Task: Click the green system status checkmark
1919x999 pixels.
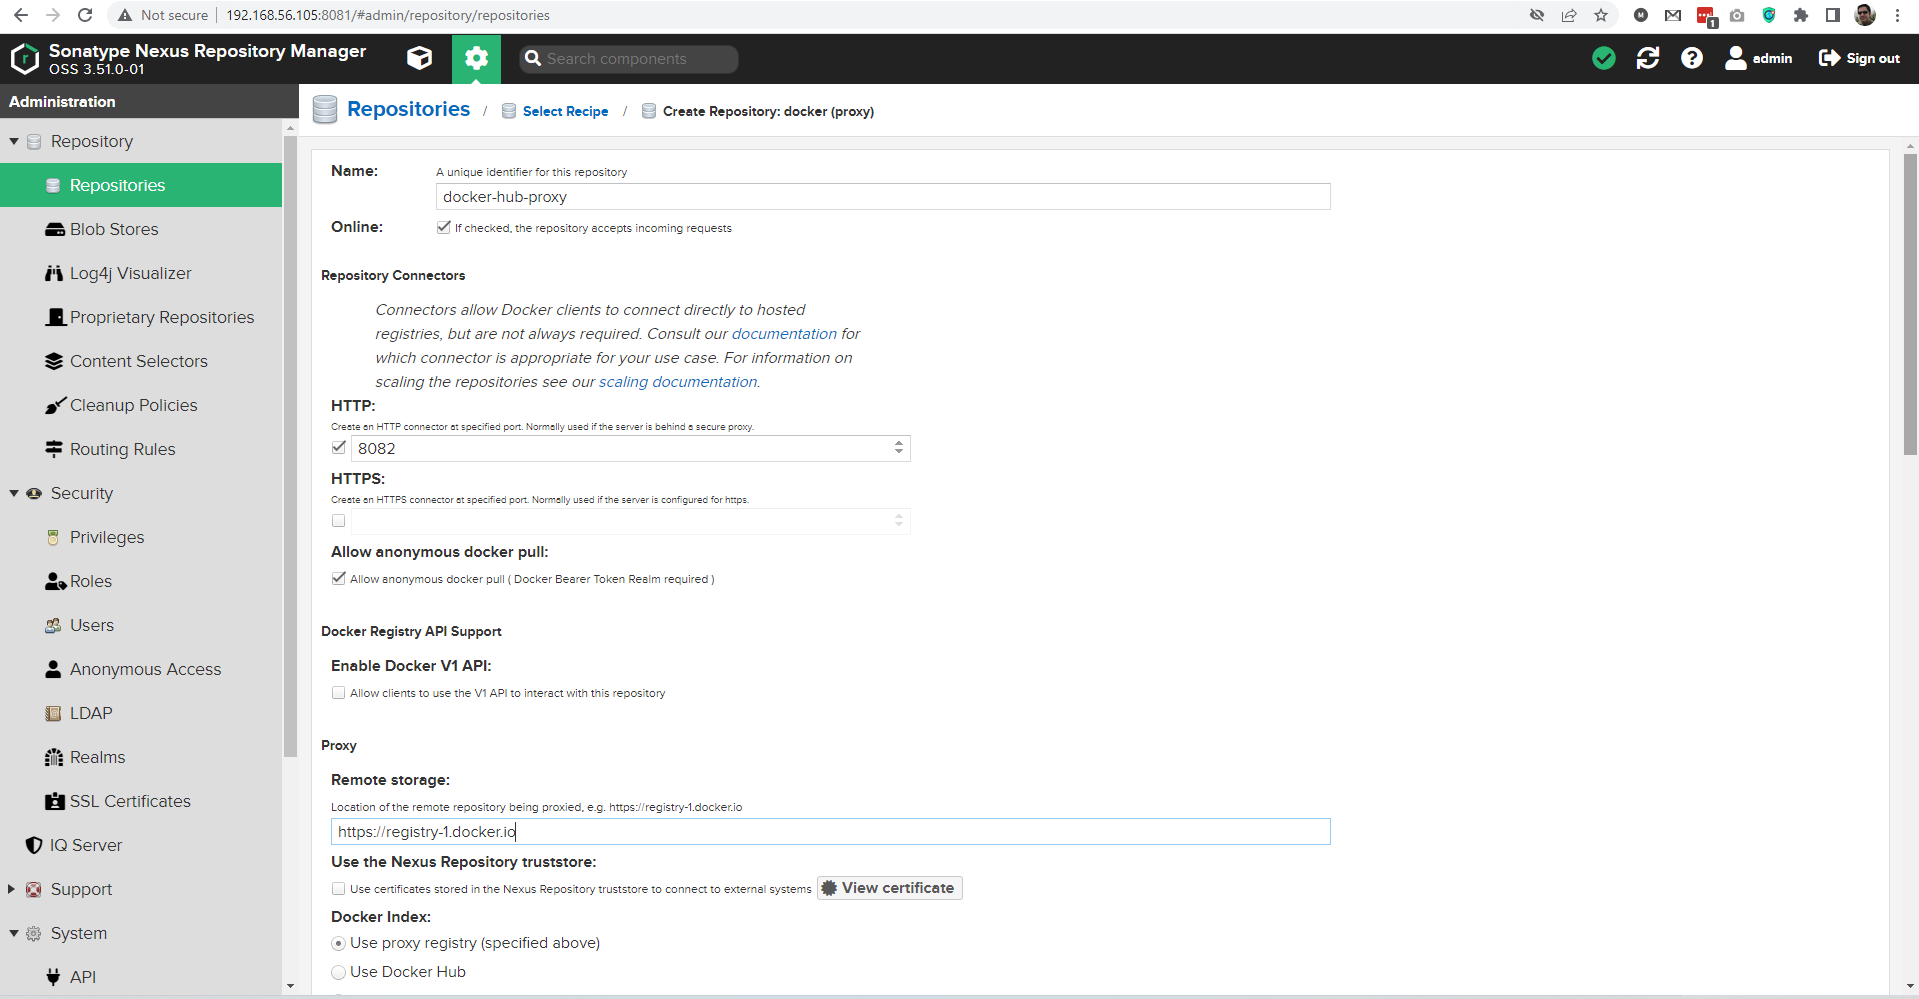Action: pyautogui.click(x=1603, y=58)
